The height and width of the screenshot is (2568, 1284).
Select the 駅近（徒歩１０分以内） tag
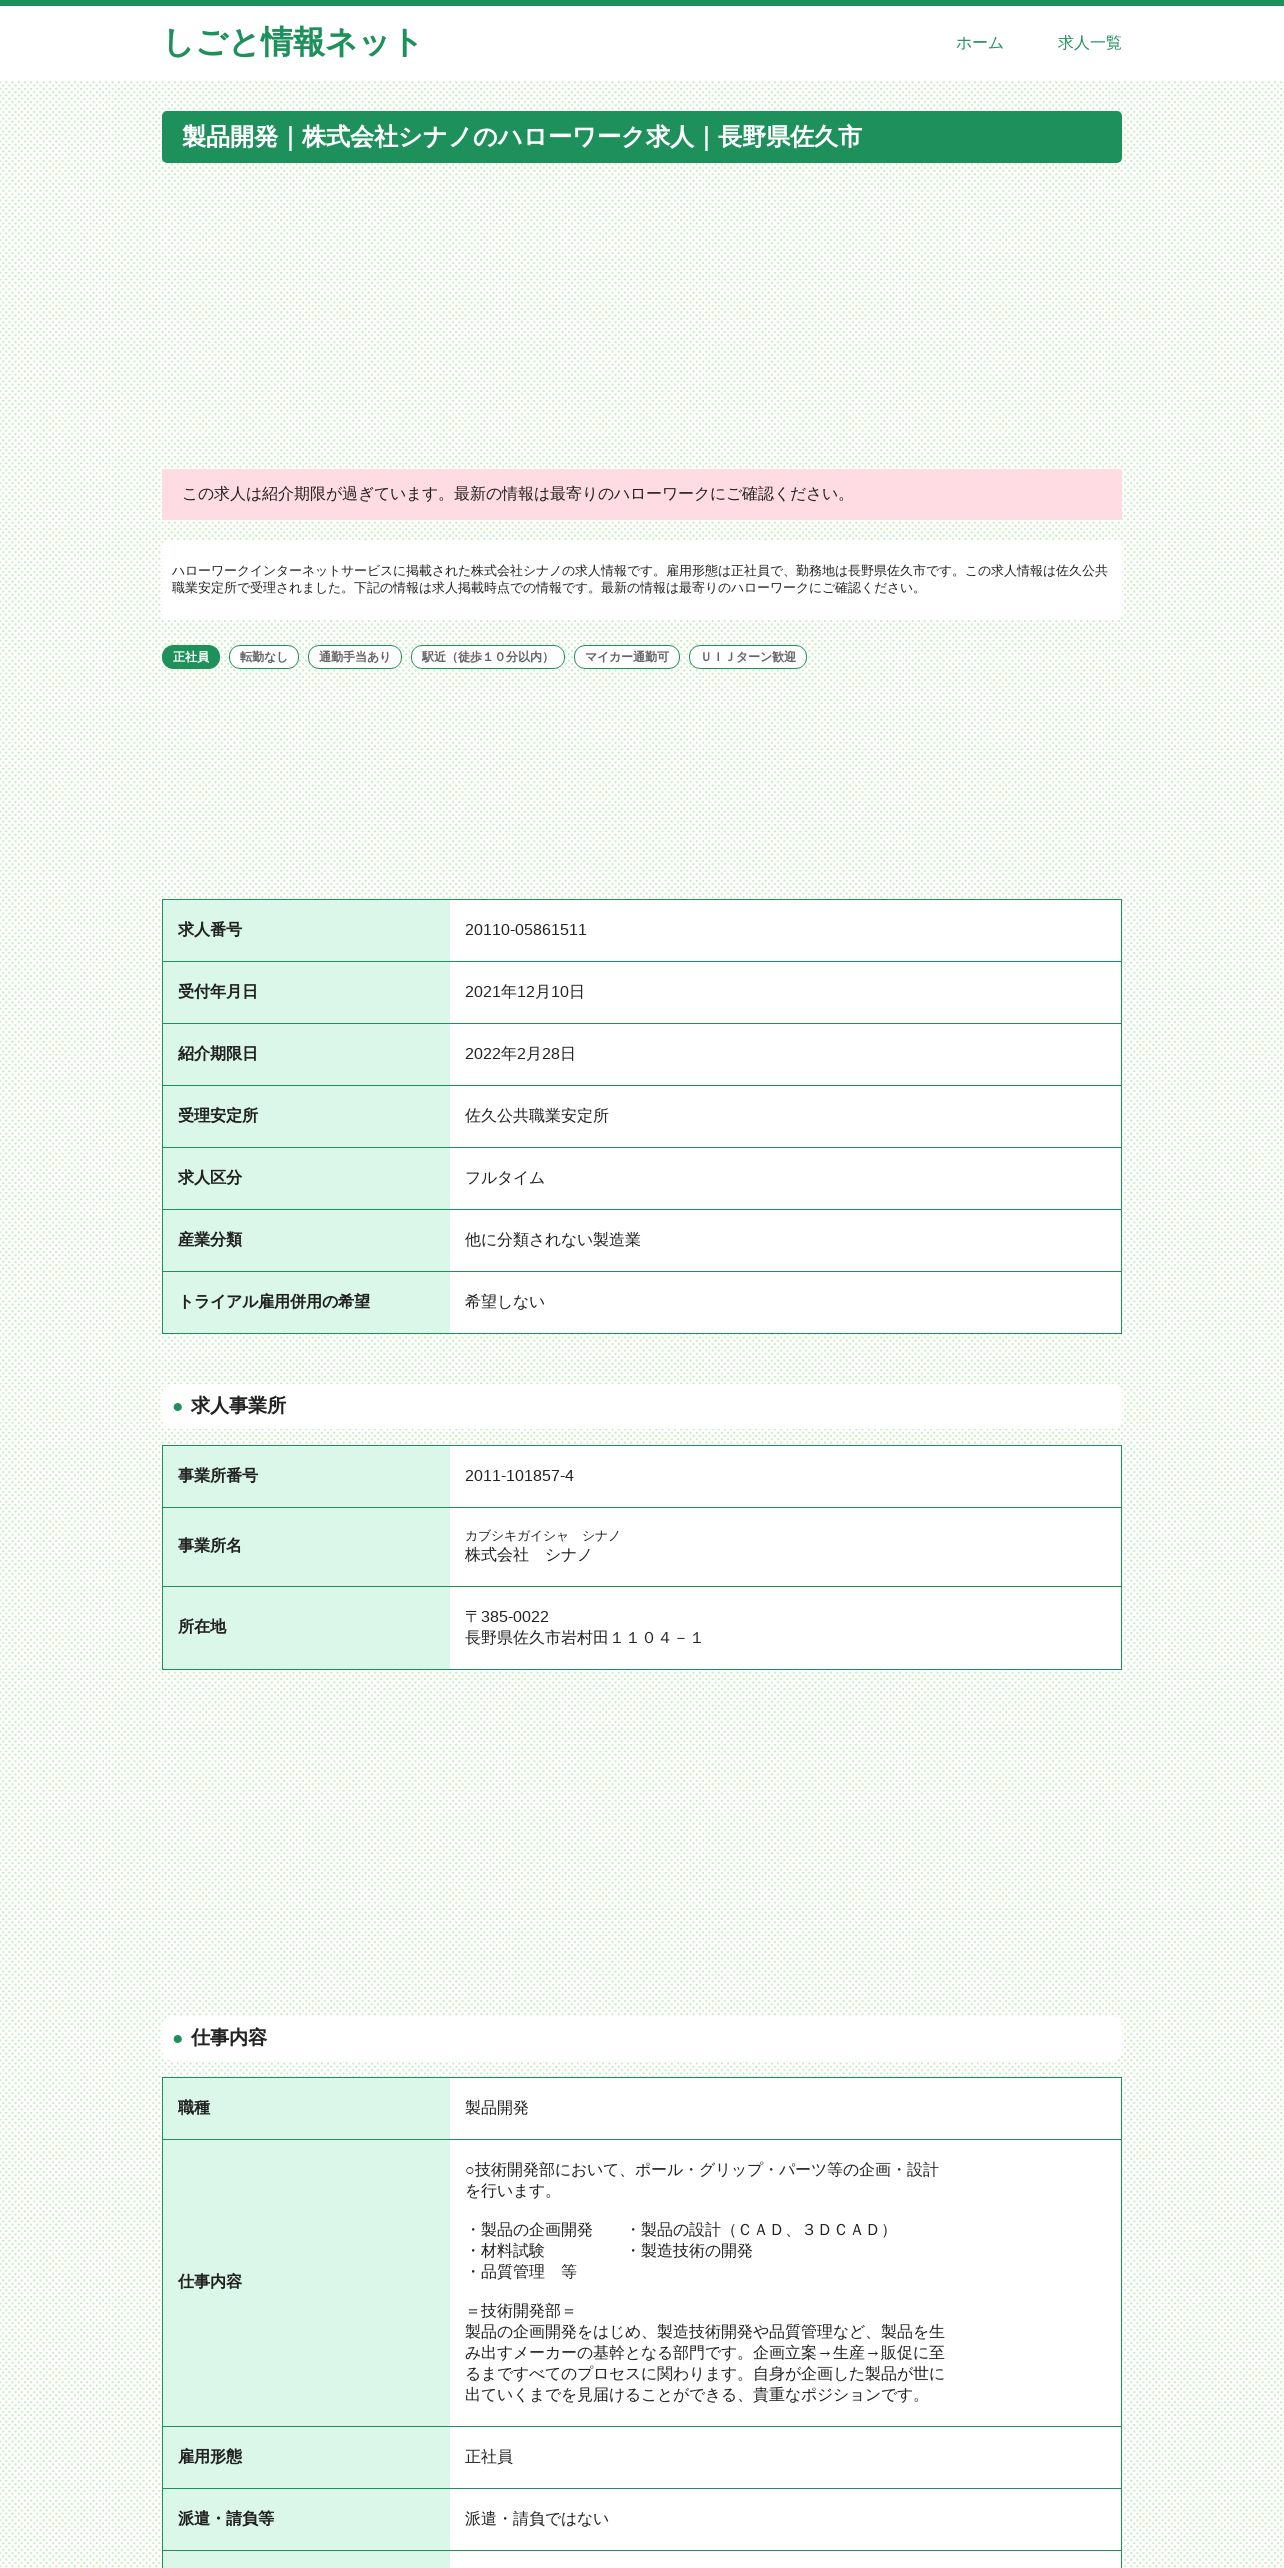[488, 657]
